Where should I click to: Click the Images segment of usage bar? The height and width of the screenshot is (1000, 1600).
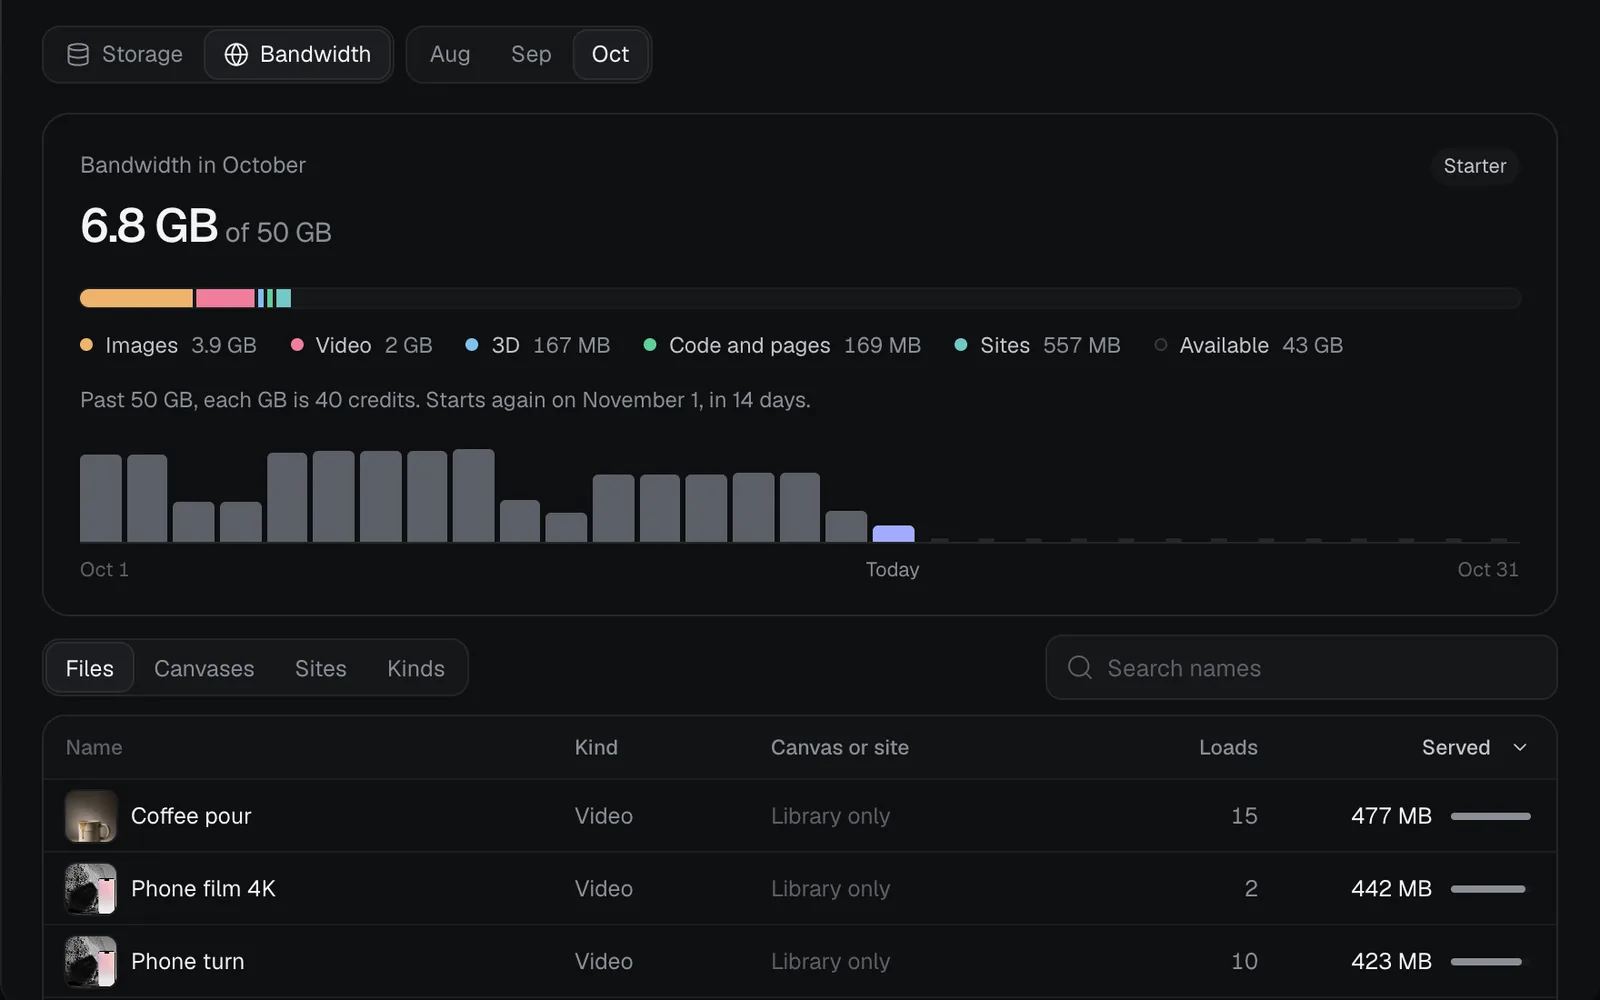coord(136,298)
